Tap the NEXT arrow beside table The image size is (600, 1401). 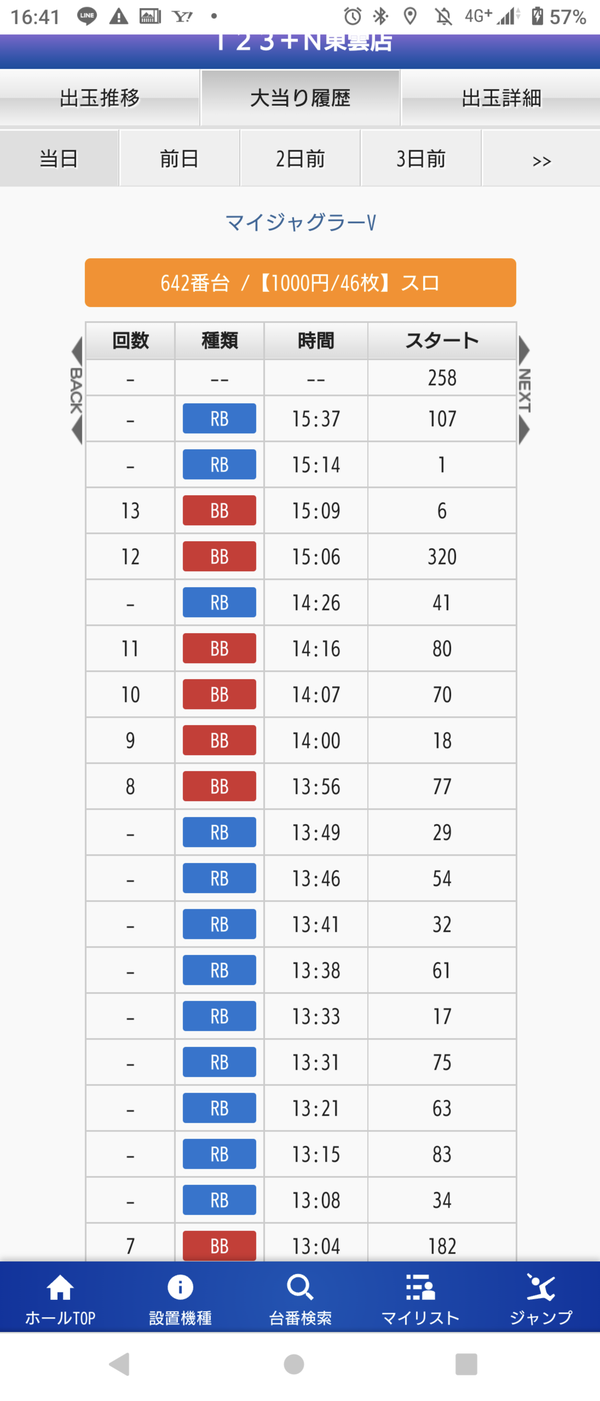[524, 390]
